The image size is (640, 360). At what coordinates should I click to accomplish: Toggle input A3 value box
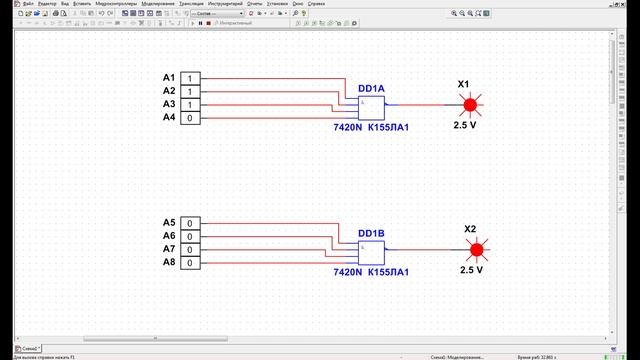tap(190, 105)
